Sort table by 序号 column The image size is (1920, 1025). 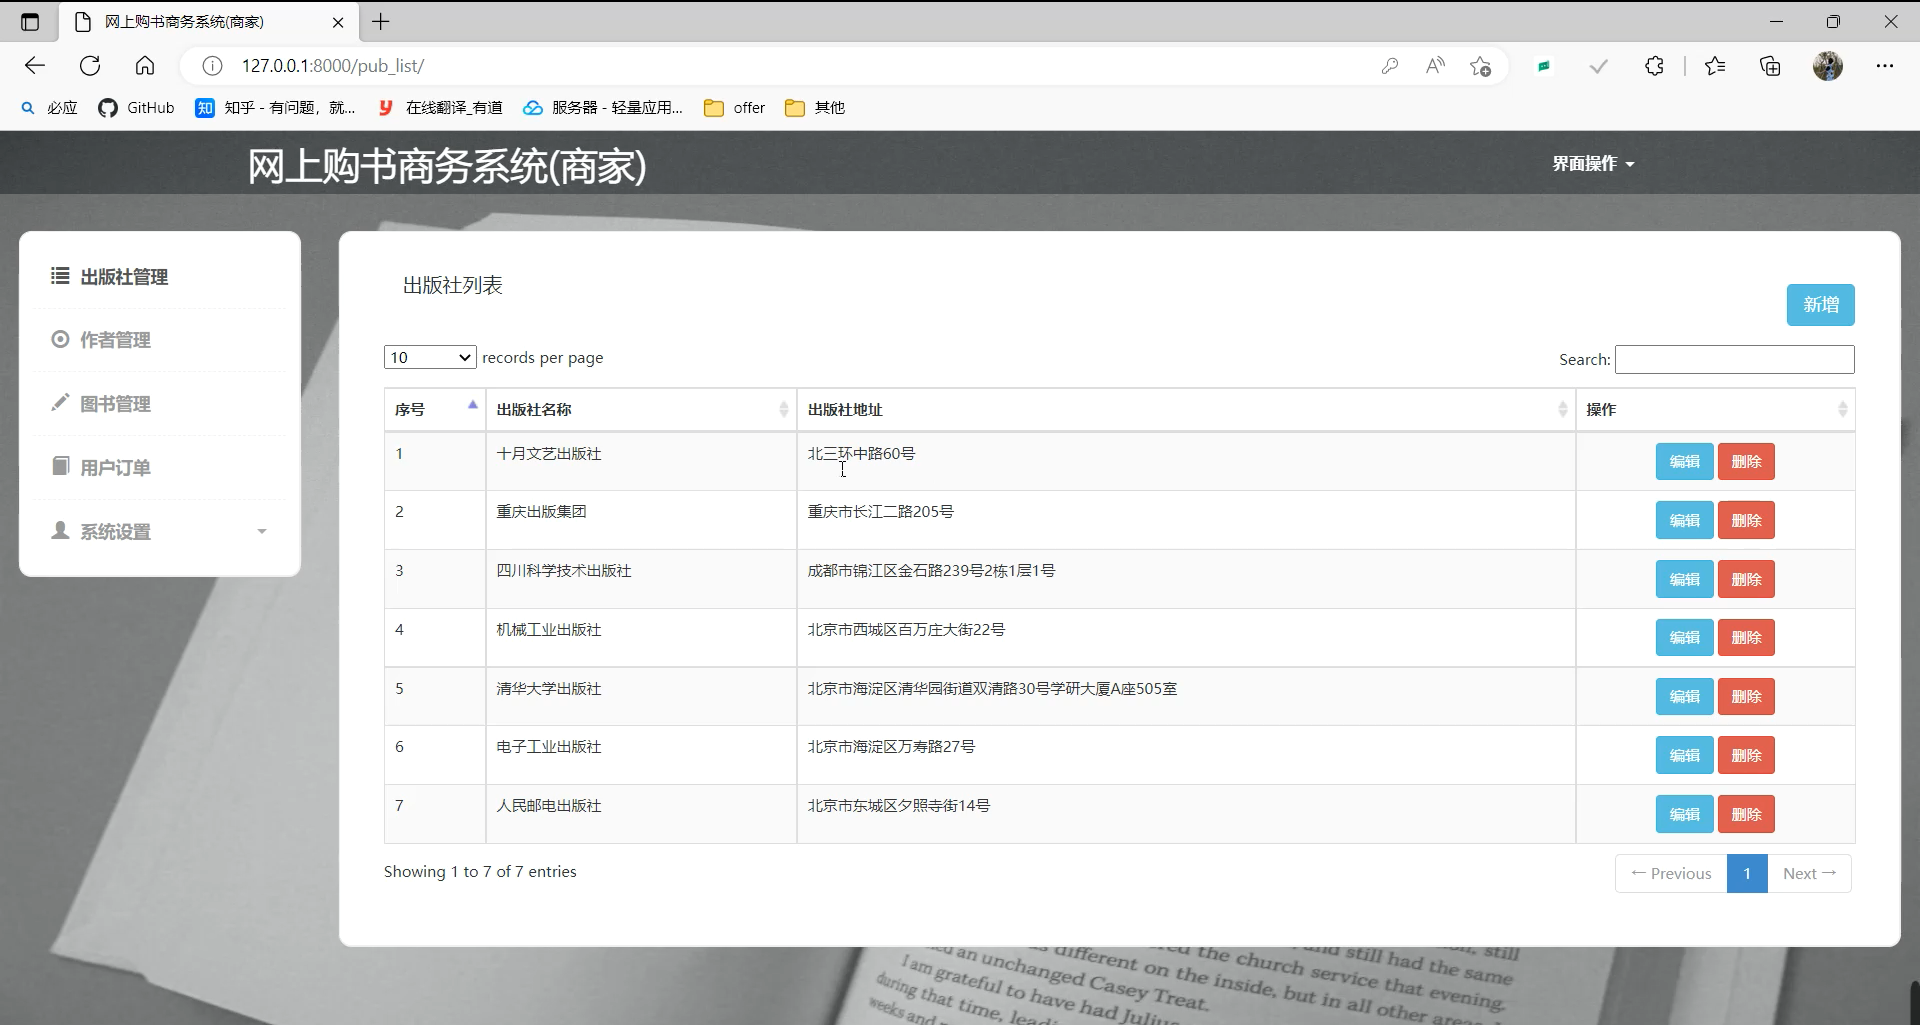click(x=435, y=410)
